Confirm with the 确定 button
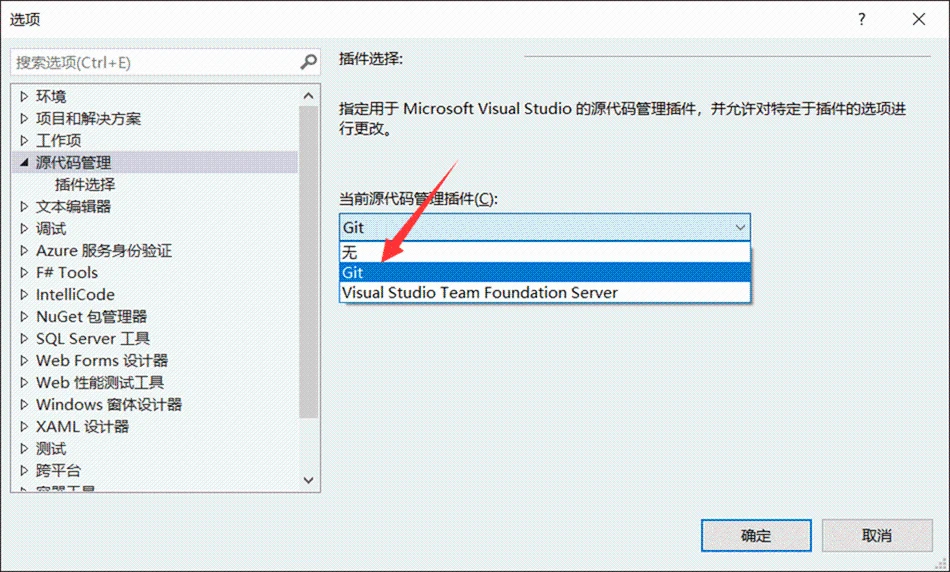 click(756, 535)
